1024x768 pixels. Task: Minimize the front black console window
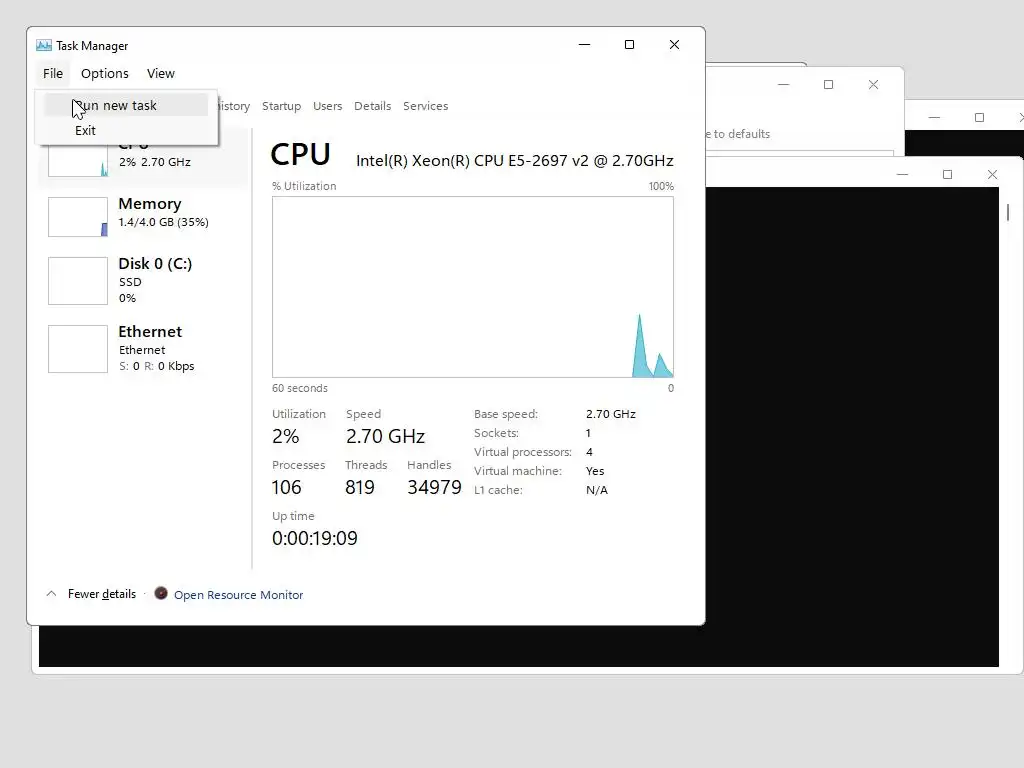tap(903, 174)
